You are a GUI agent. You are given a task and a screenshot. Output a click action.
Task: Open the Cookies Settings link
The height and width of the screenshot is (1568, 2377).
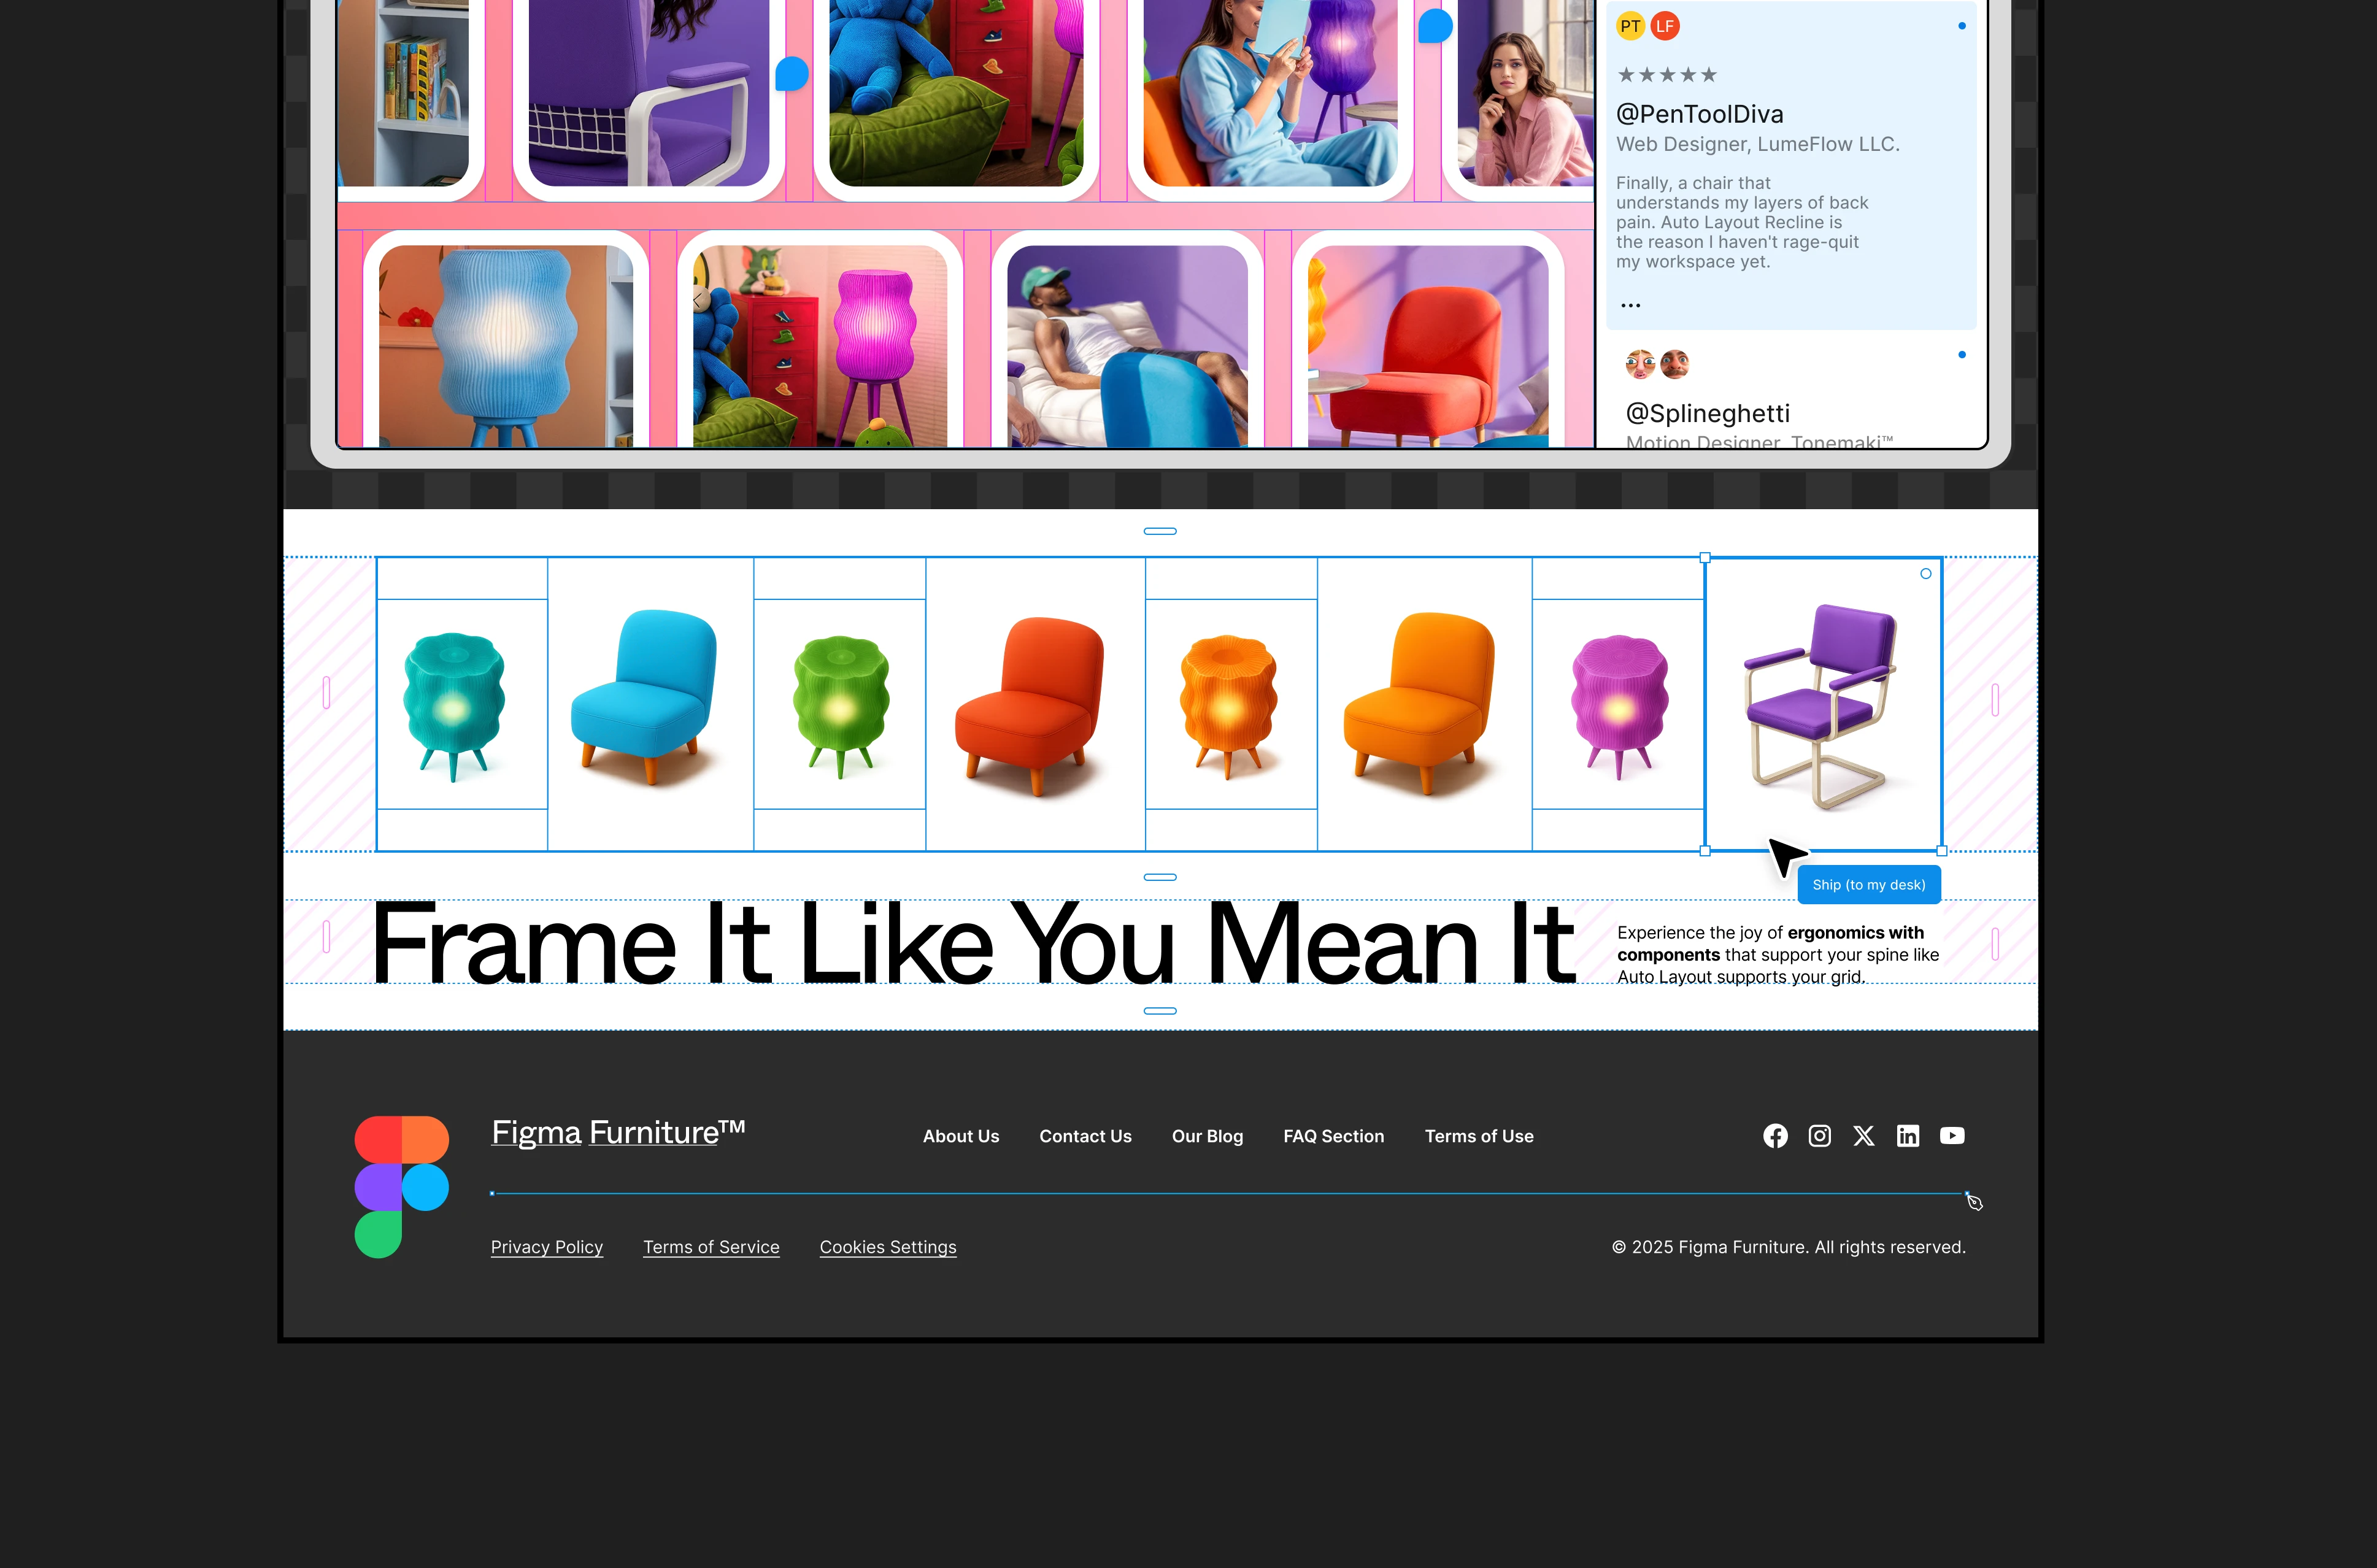click(x=887, y=1247)
